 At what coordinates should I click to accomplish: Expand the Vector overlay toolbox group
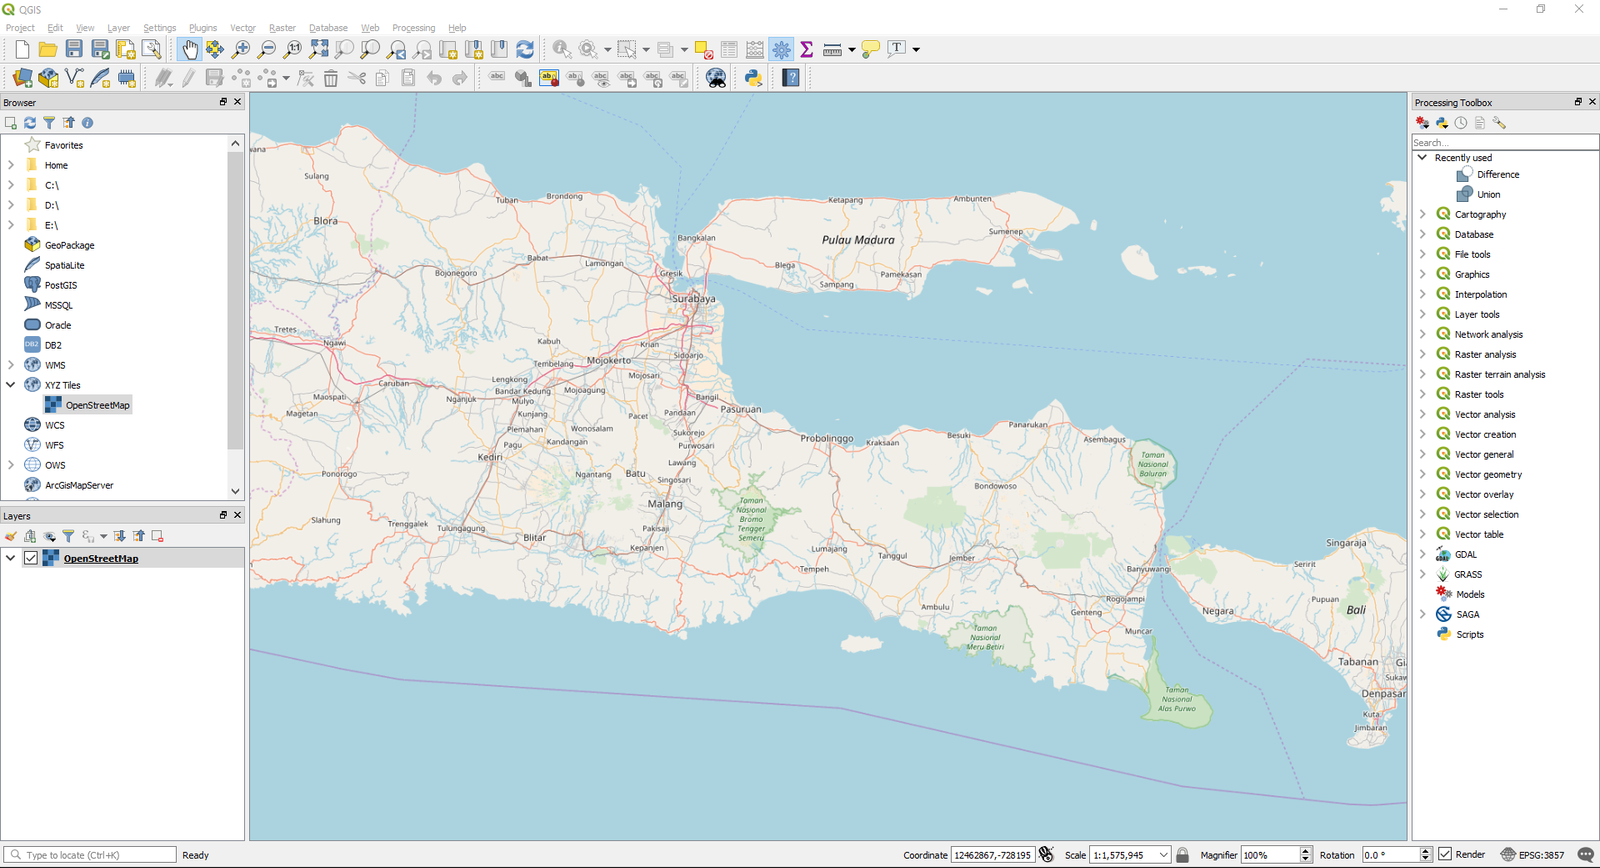pyautogui.click(x=1422, y=494)
